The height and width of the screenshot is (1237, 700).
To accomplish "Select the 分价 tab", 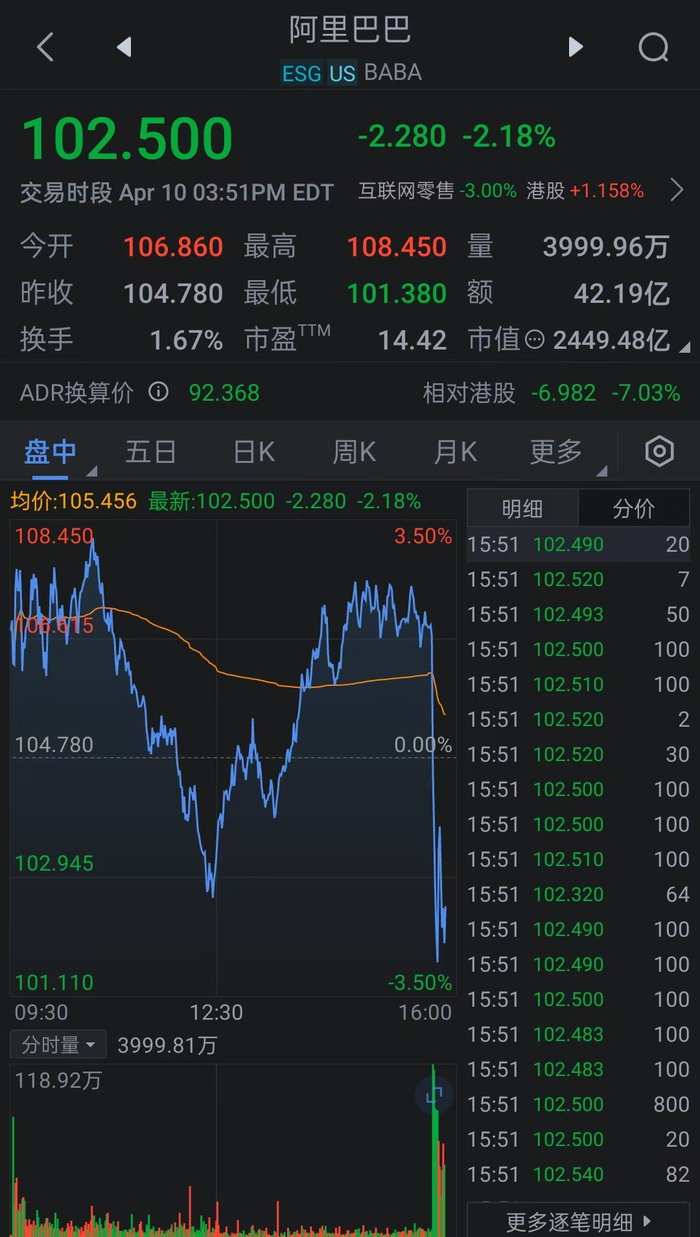I will (634, 508).
